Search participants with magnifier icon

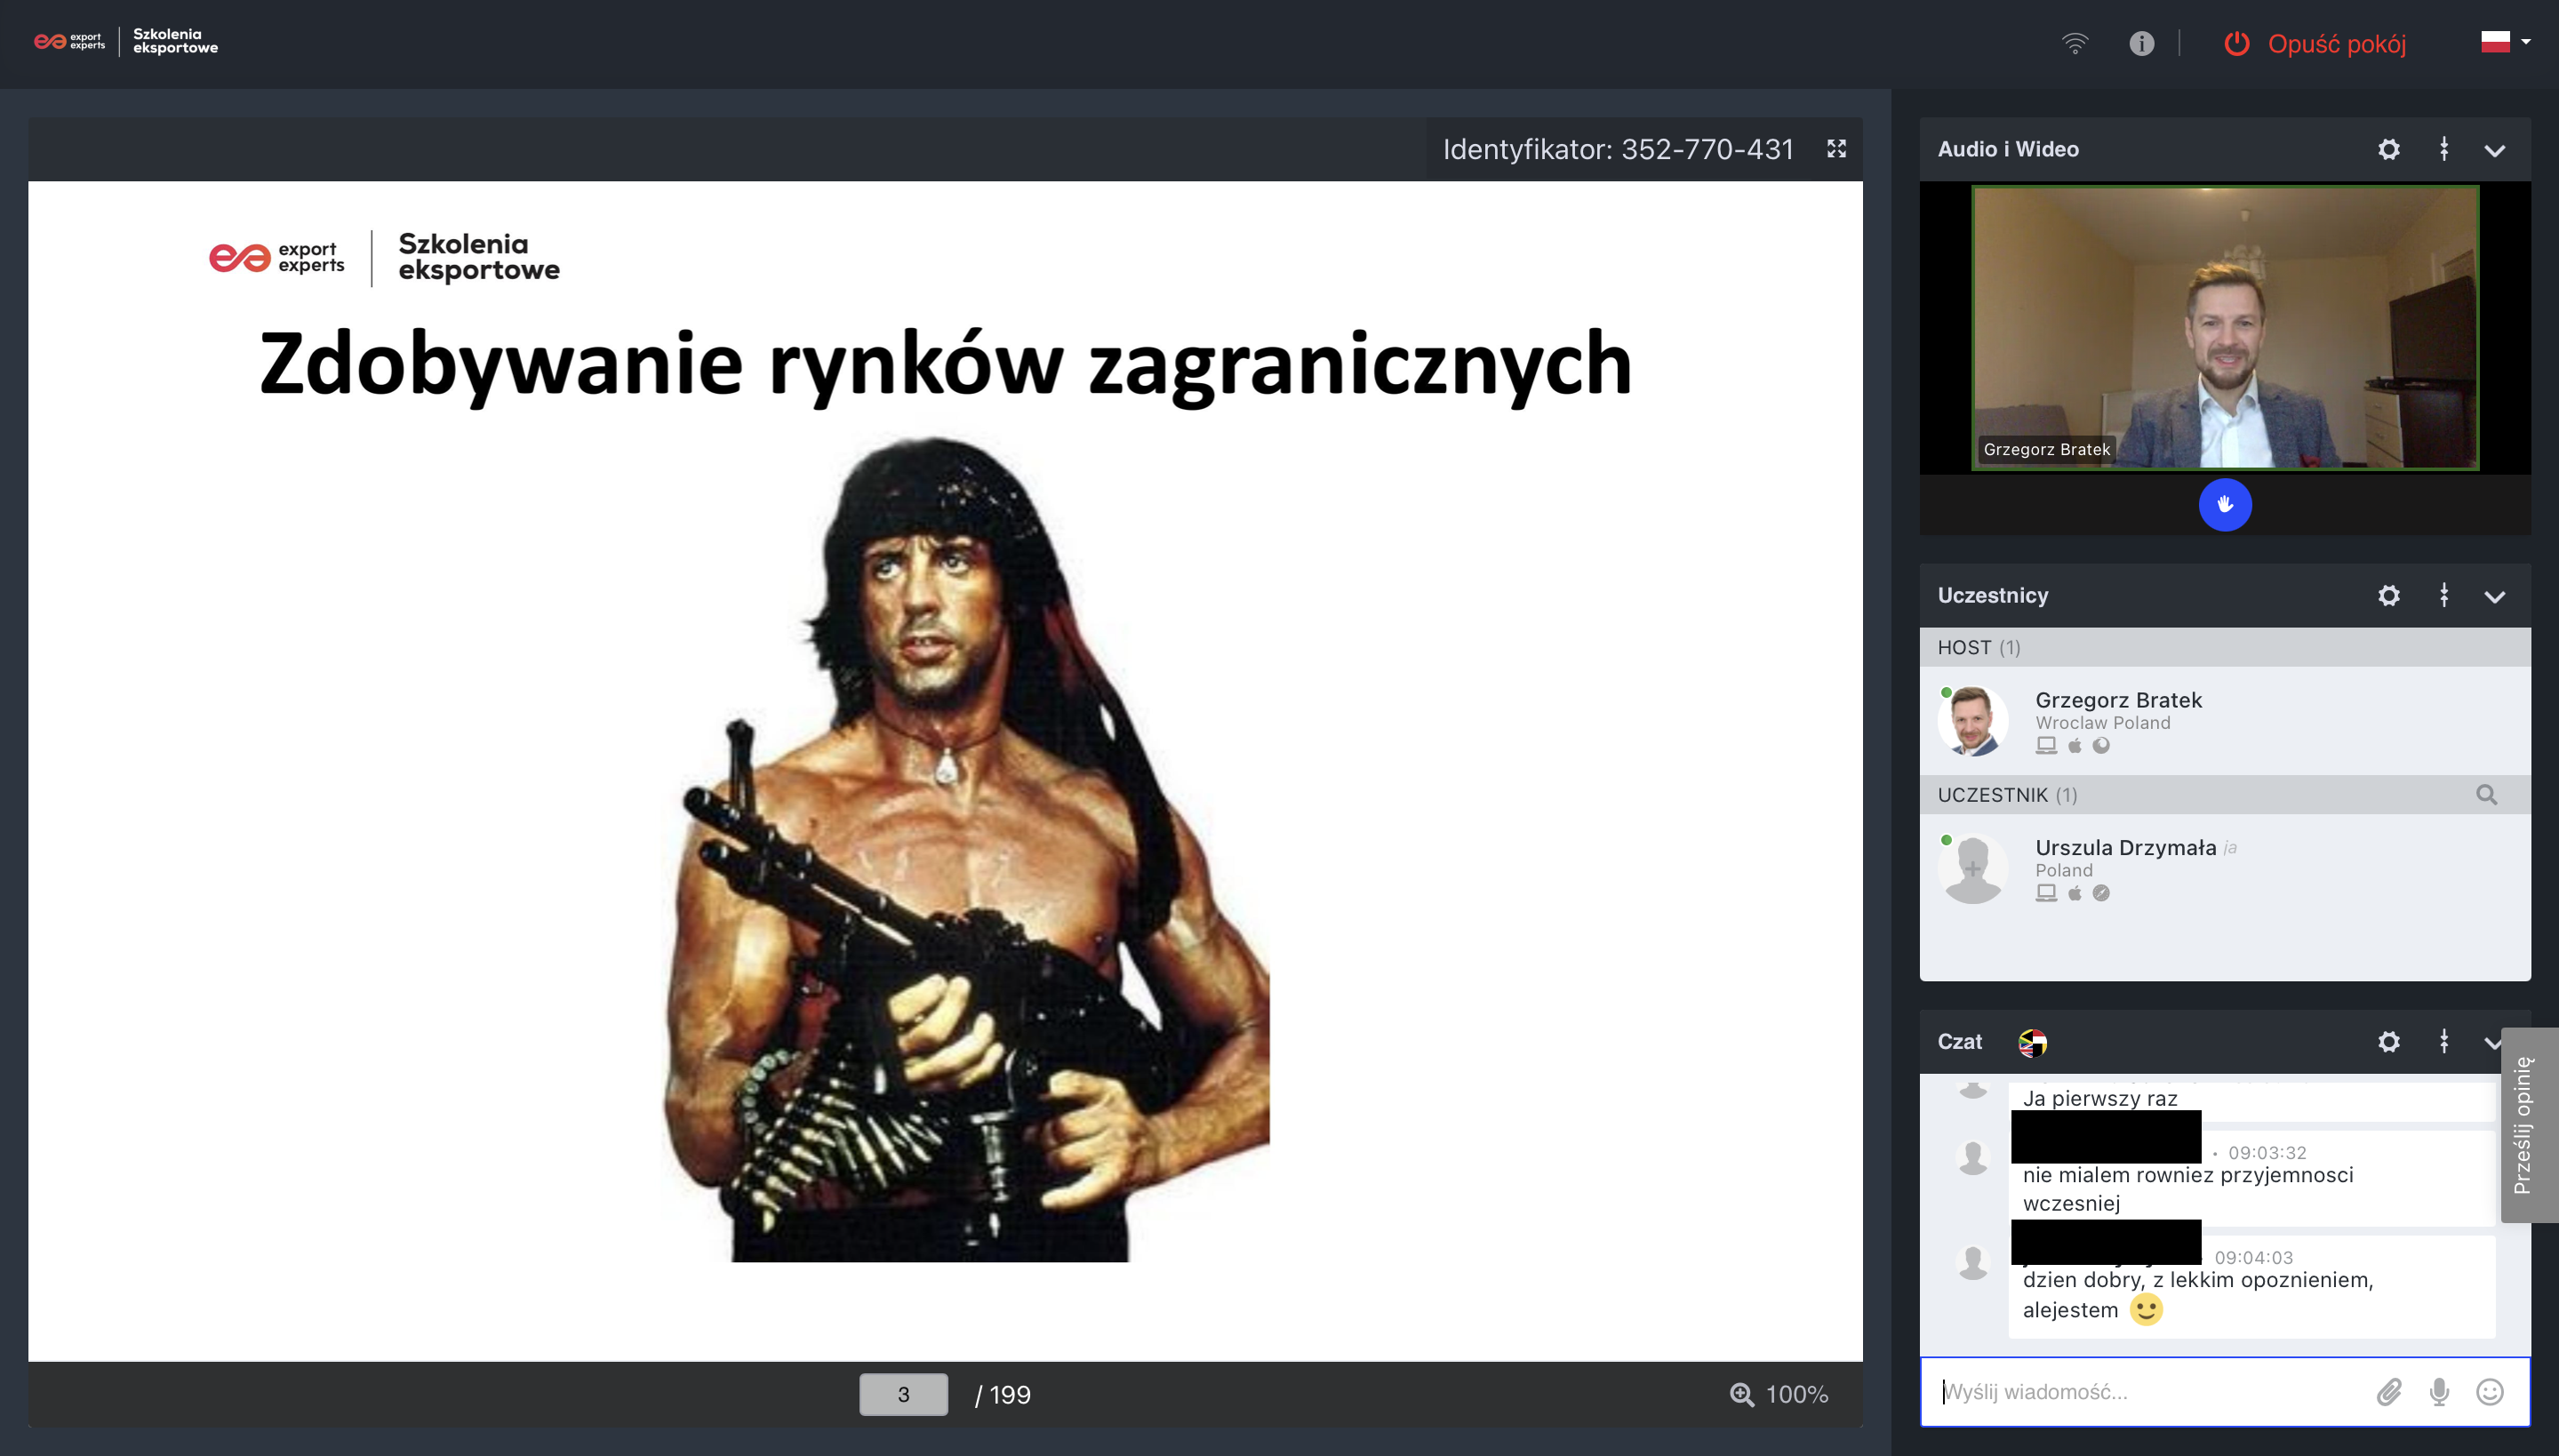[2486, 795]
